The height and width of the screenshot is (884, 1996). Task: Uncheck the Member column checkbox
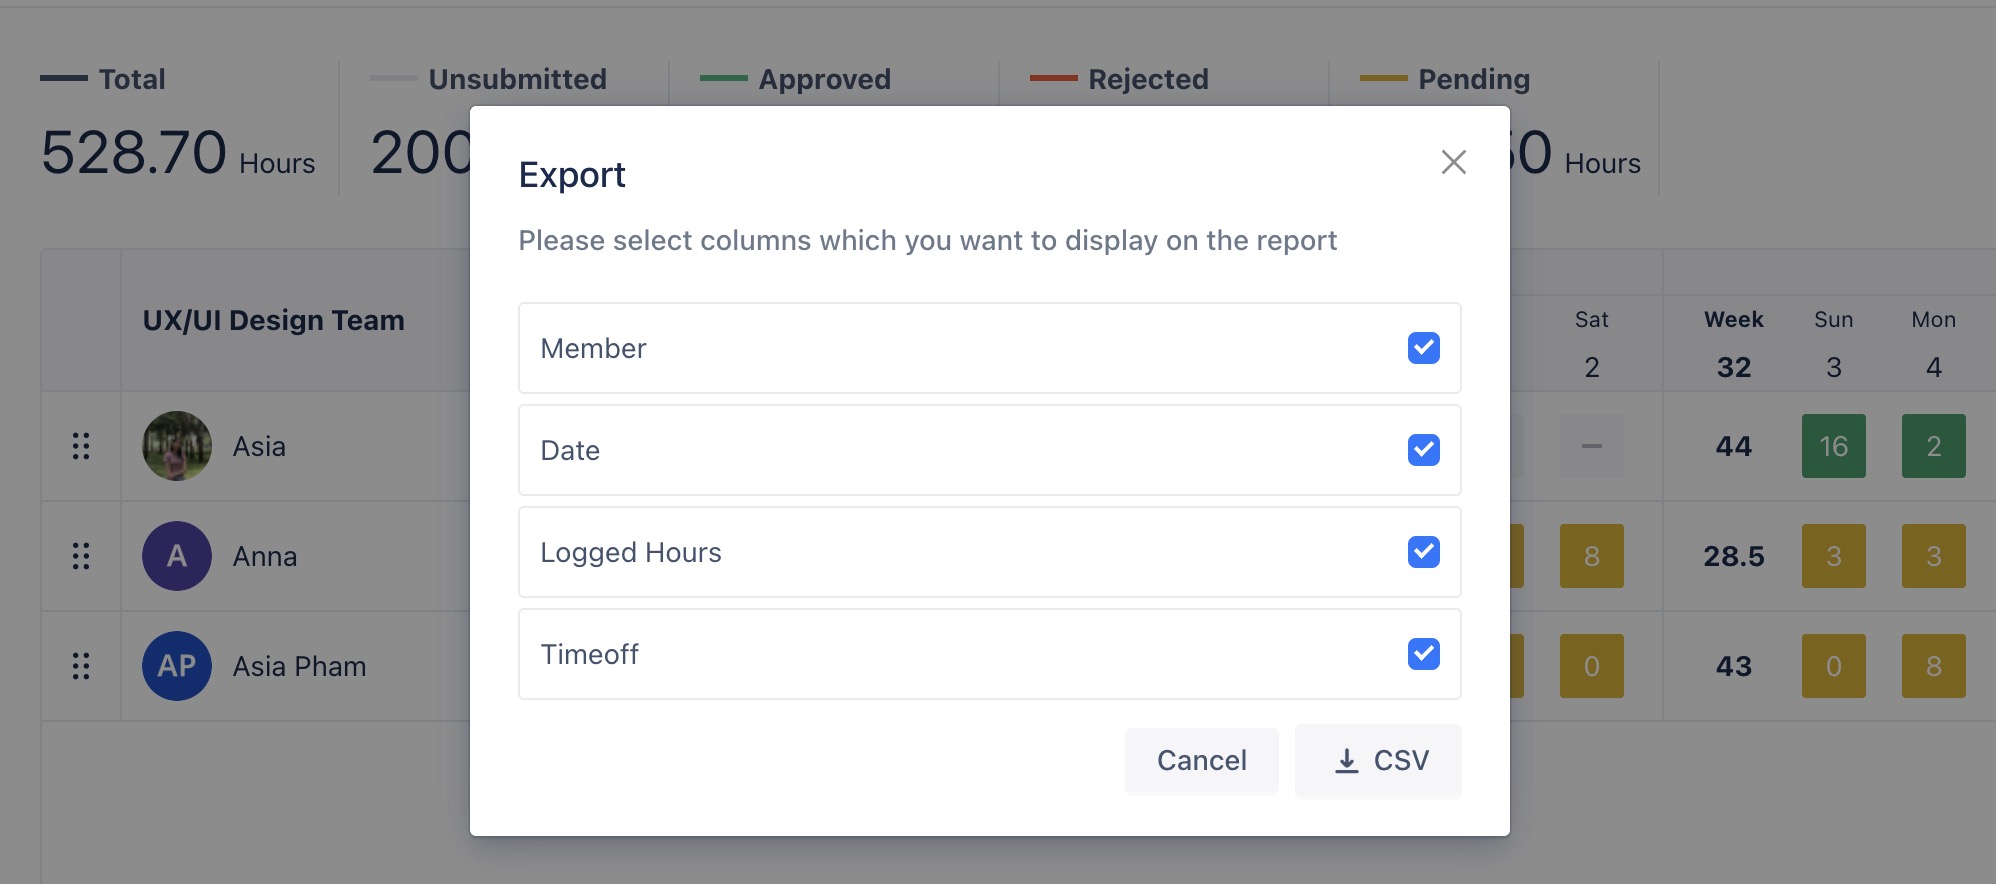click(1423, 348)
